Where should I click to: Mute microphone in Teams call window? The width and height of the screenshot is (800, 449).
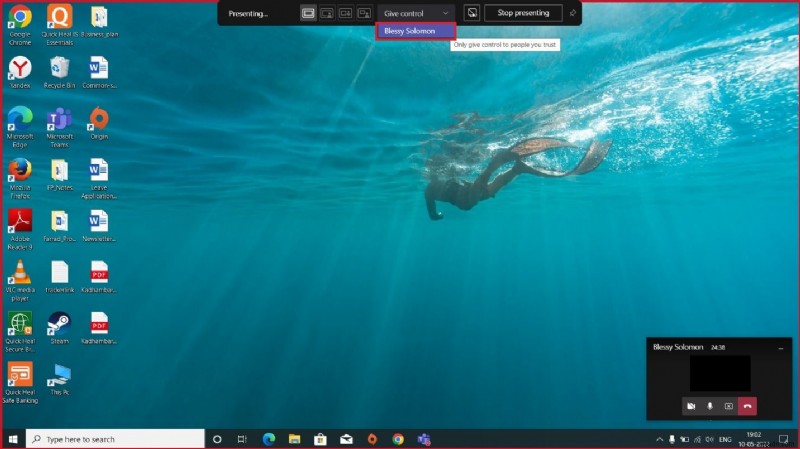coord(710,406)
